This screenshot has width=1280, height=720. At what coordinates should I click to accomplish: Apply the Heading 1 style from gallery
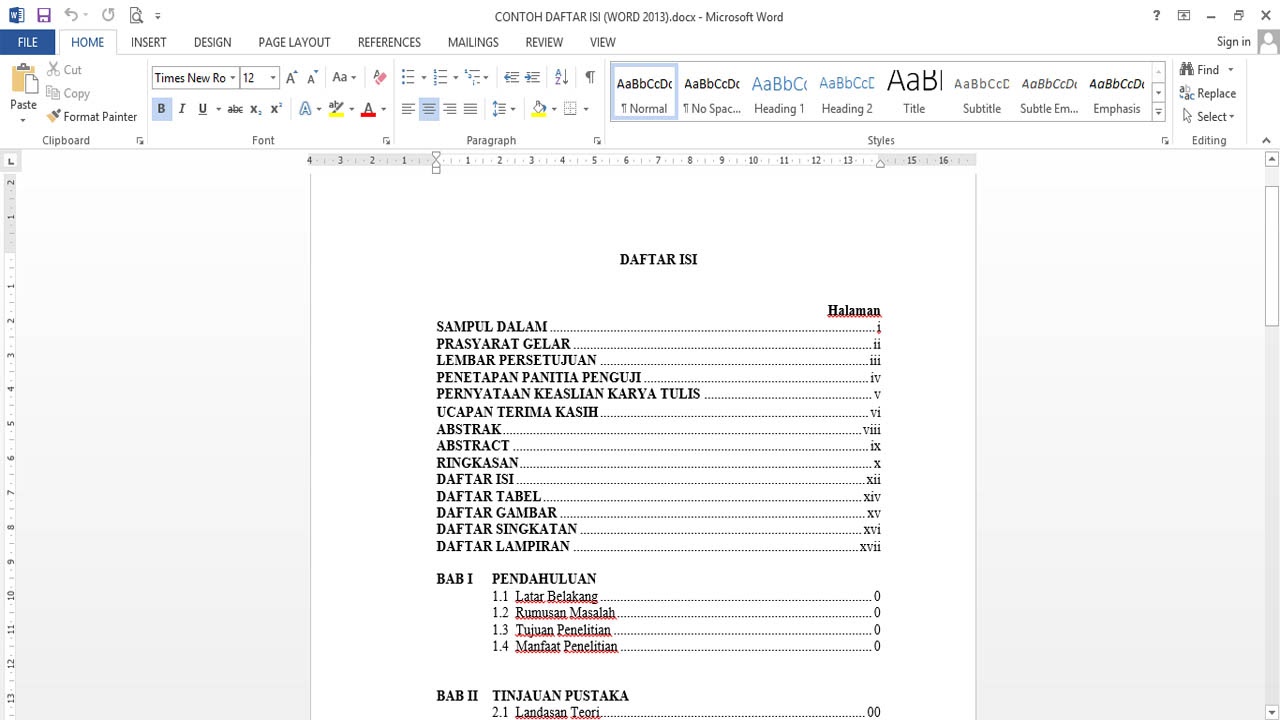779,93
